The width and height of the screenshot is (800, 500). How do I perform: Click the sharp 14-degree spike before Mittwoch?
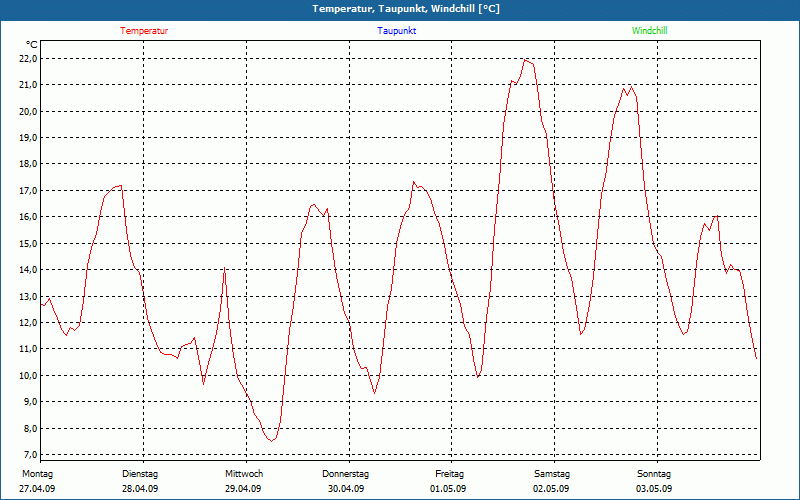[224, 268]
